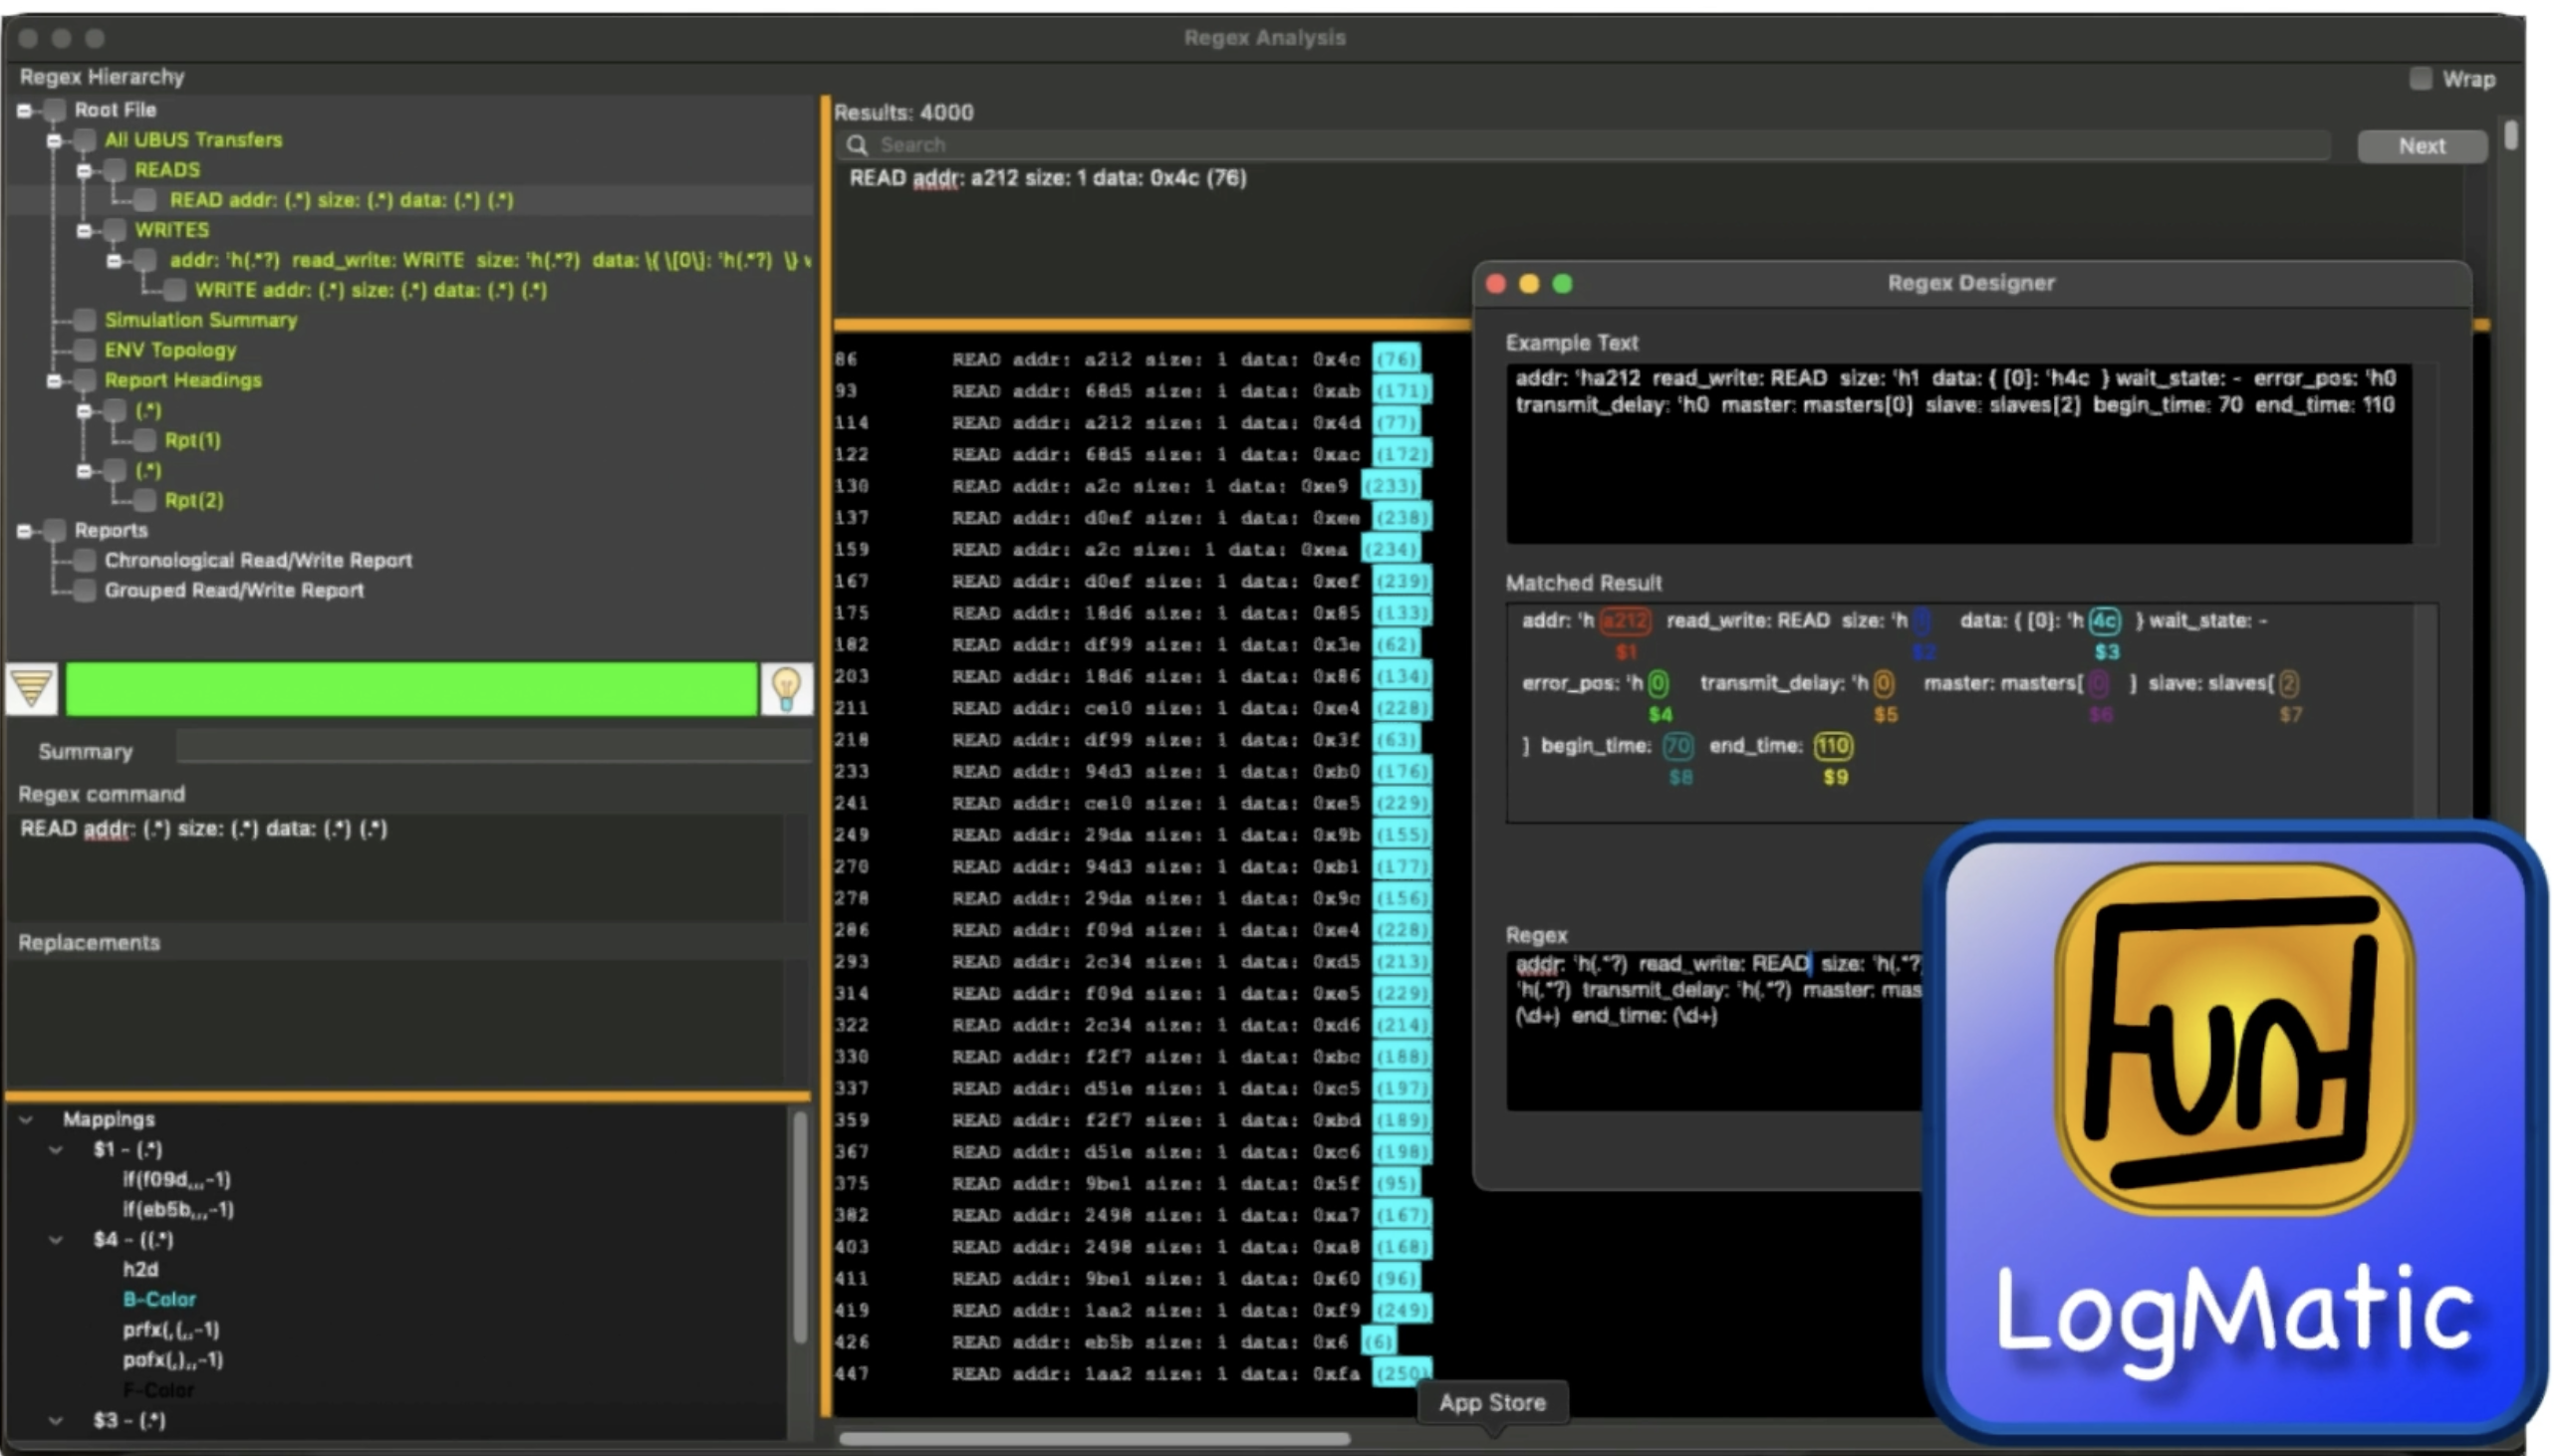Click the Mappings panel vertical scrollbar

(x=799, y=1226)
